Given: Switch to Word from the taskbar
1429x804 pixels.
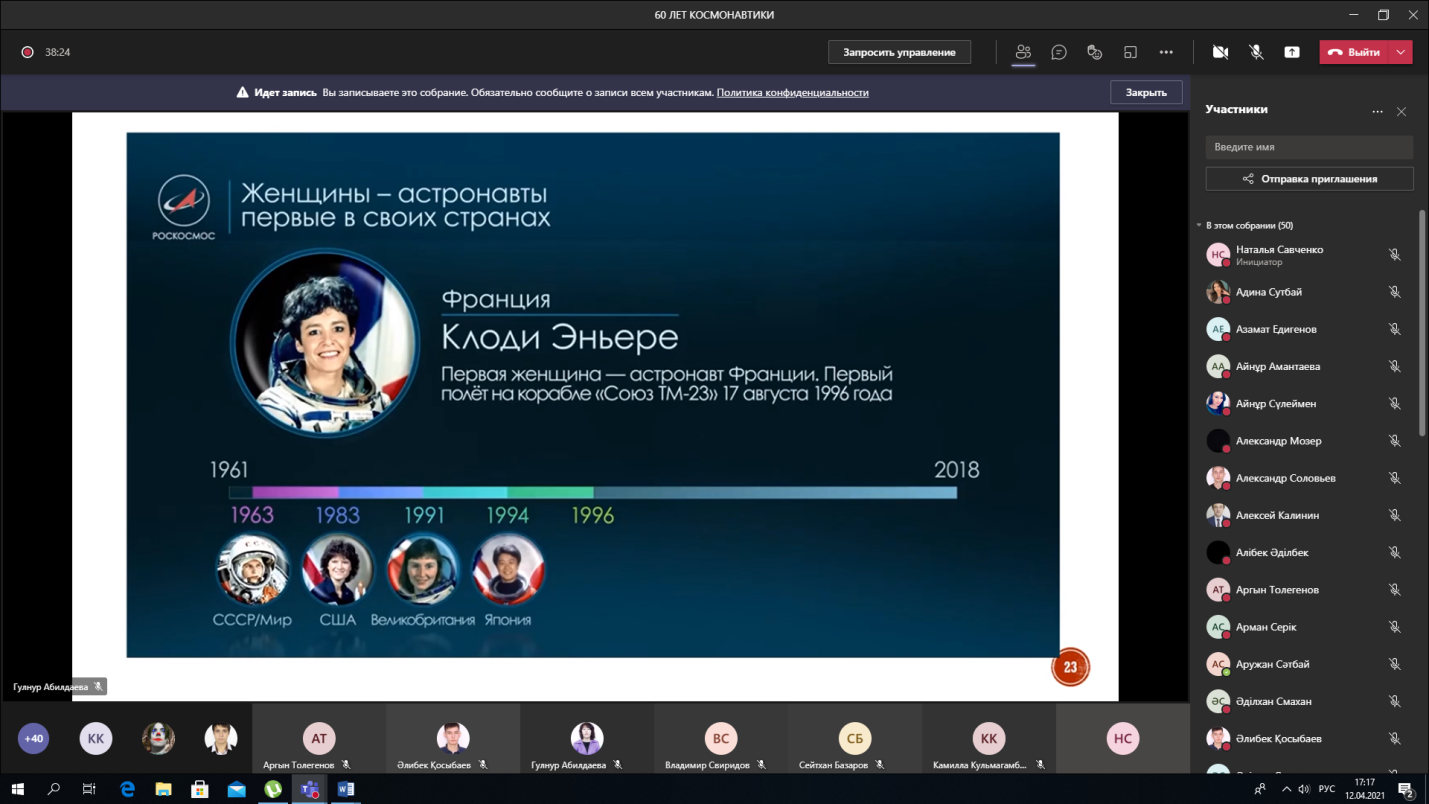Looking at the screenshot, I should point(346,789).
